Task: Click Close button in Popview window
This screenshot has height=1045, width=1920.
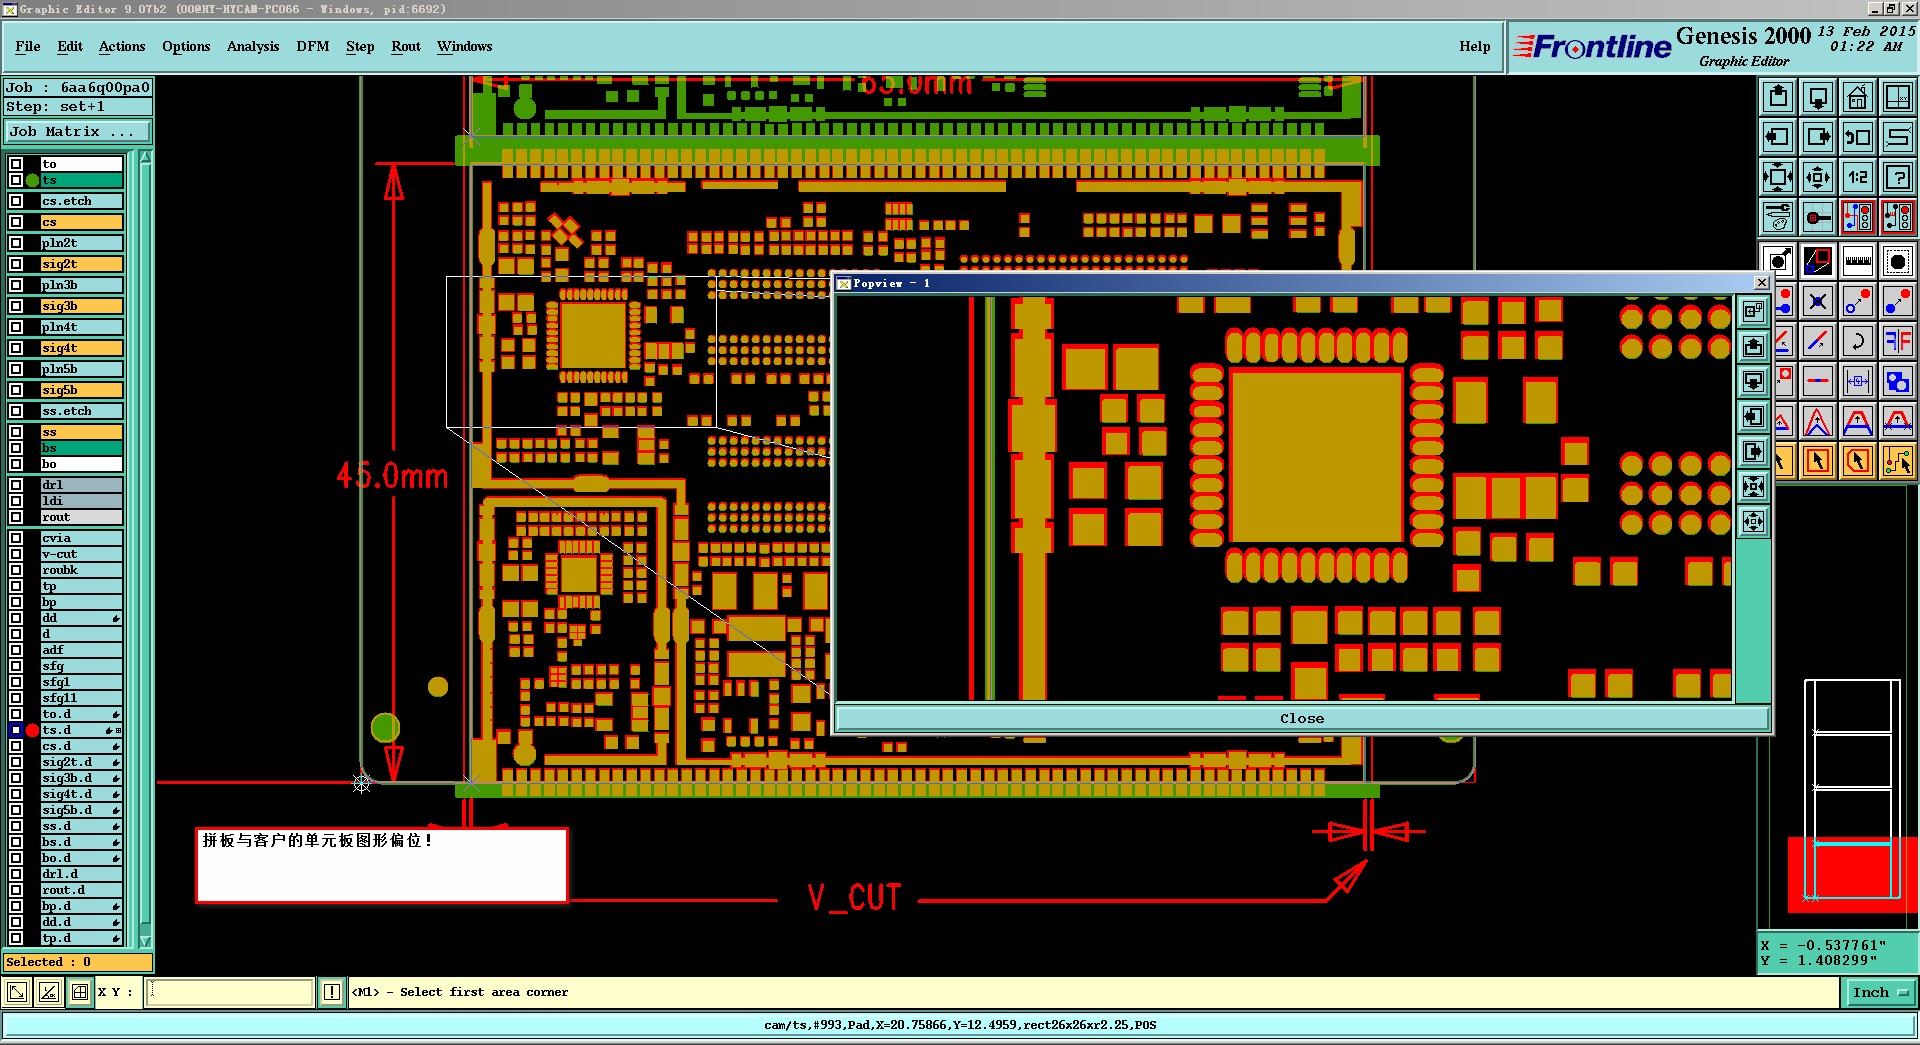Action: pos(1301,718)
